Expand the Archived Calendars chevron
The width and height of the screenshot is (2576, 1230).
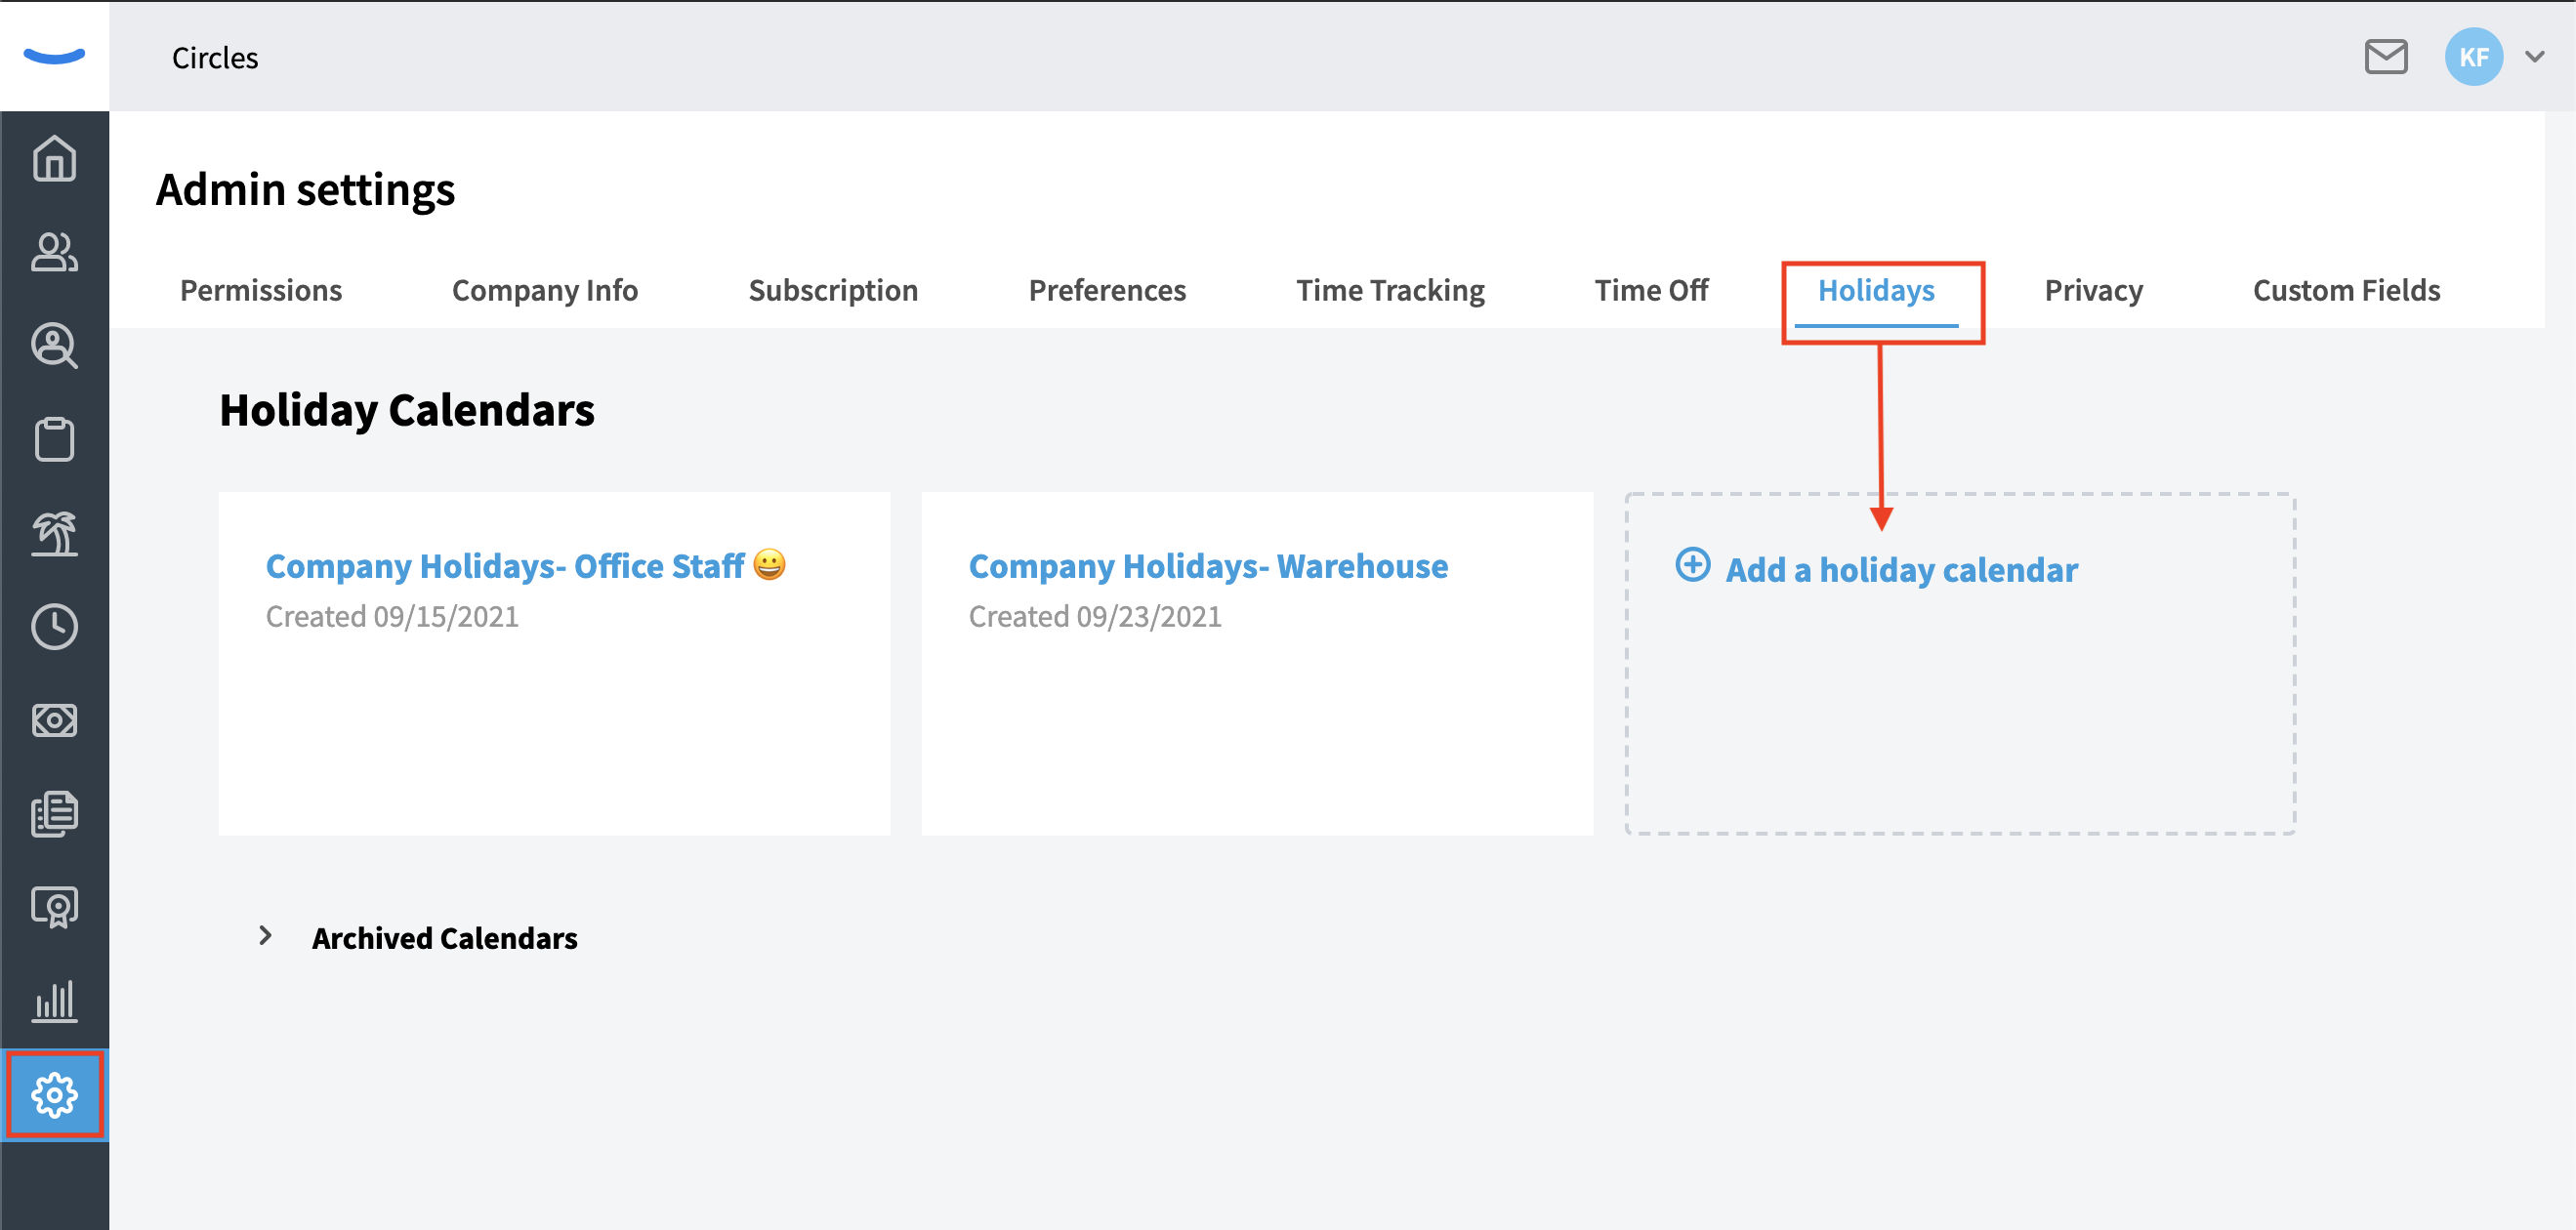(265, 936)
